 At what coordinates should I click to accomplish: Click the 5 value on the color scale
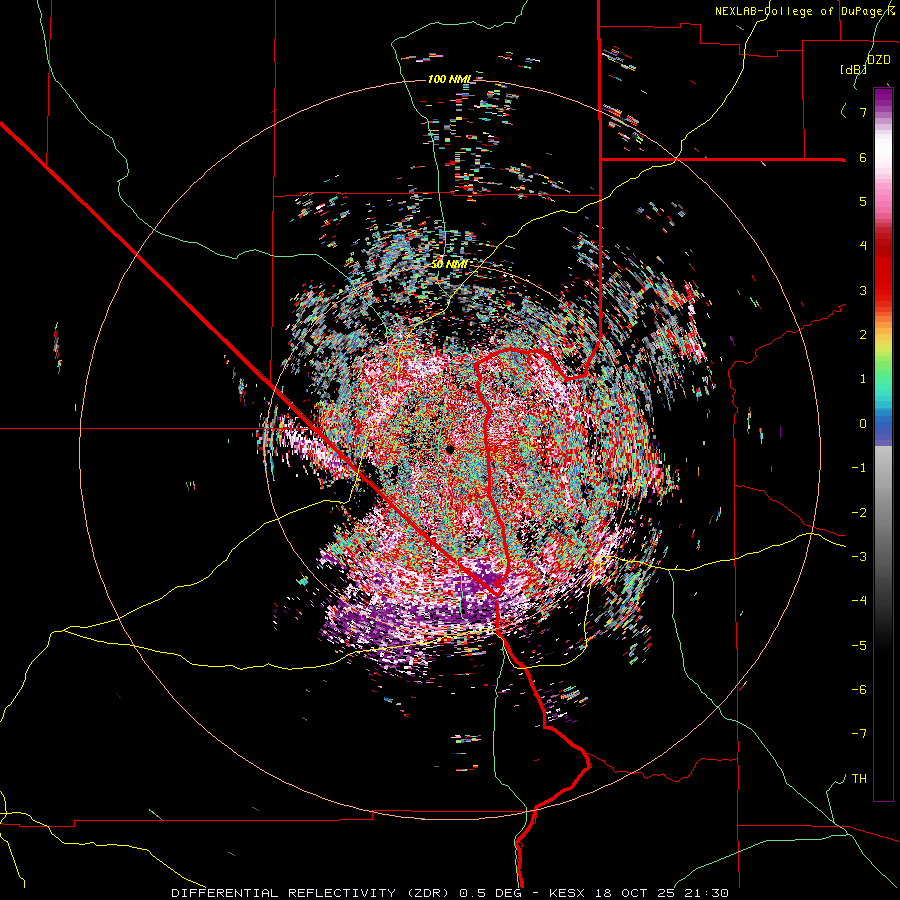pyautogui.click(x=863, y=201)
